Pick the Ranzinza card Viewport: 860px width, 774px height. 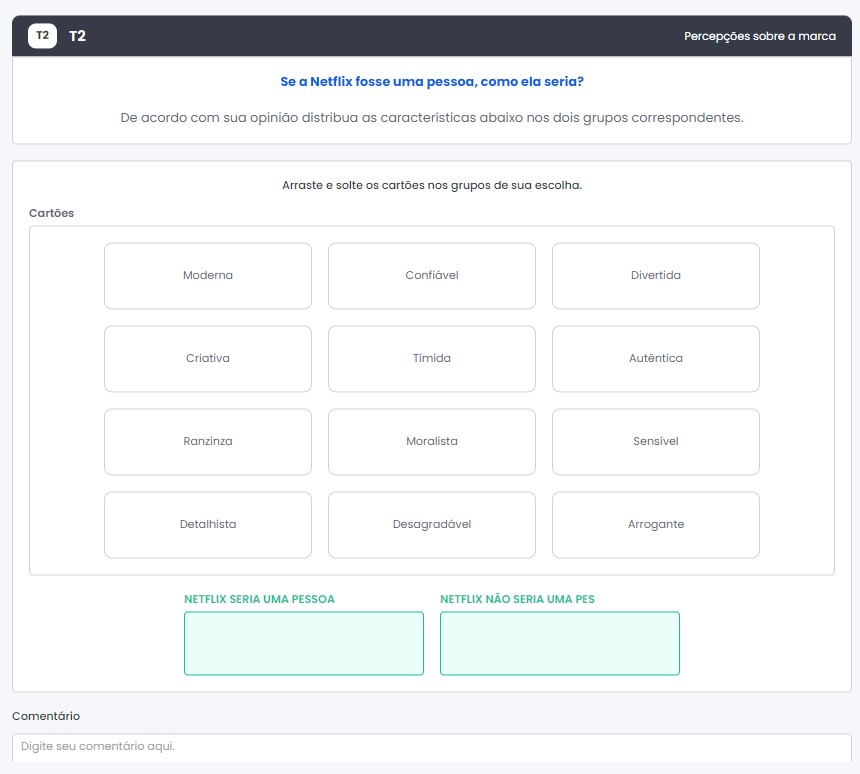coord(208,442)
